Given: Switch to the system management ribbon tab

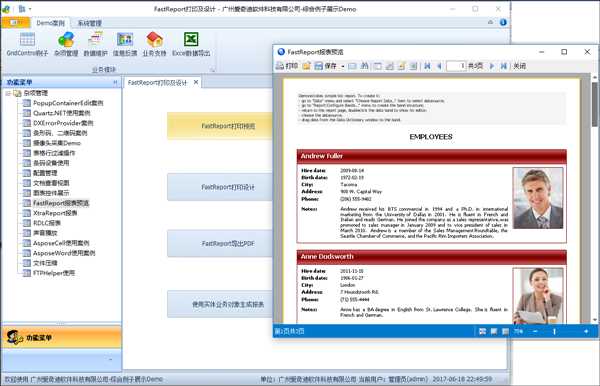Looking at the screenshot, I should 90,23.
